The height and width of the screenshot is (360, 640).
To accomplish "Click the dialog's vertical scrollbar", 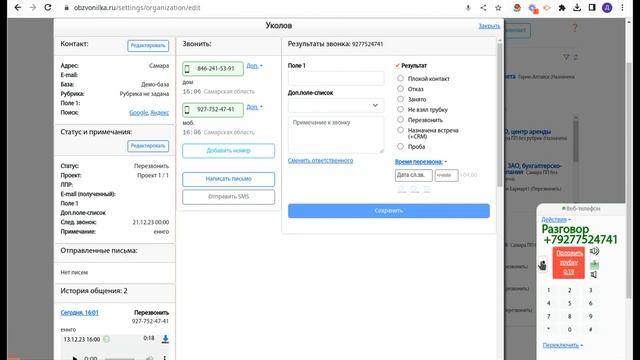I will (500, 114).
